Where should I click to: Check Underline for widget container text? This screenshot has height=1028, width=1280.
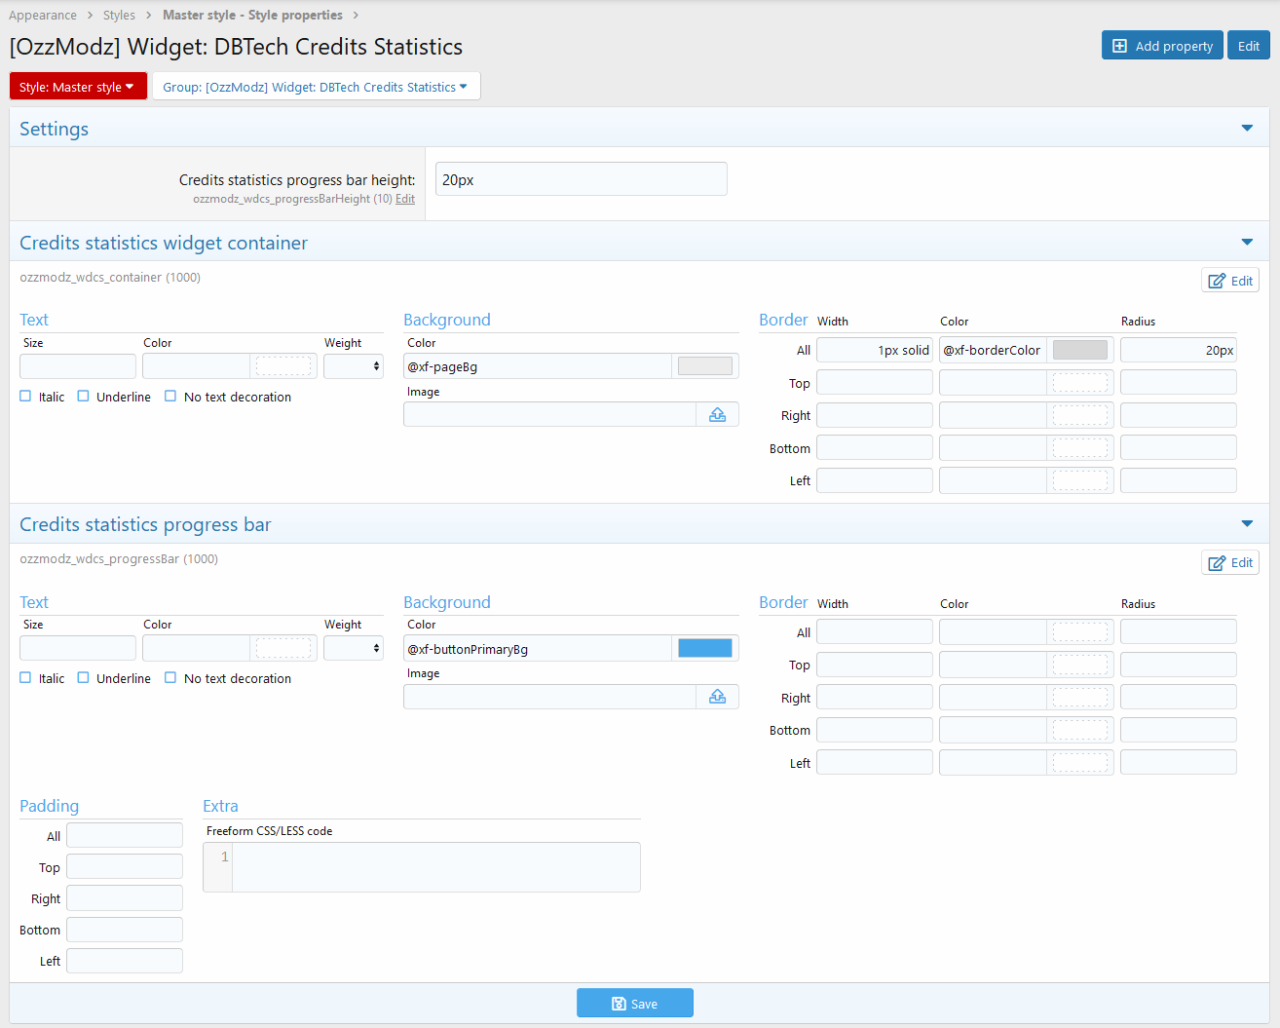point(84,397)
